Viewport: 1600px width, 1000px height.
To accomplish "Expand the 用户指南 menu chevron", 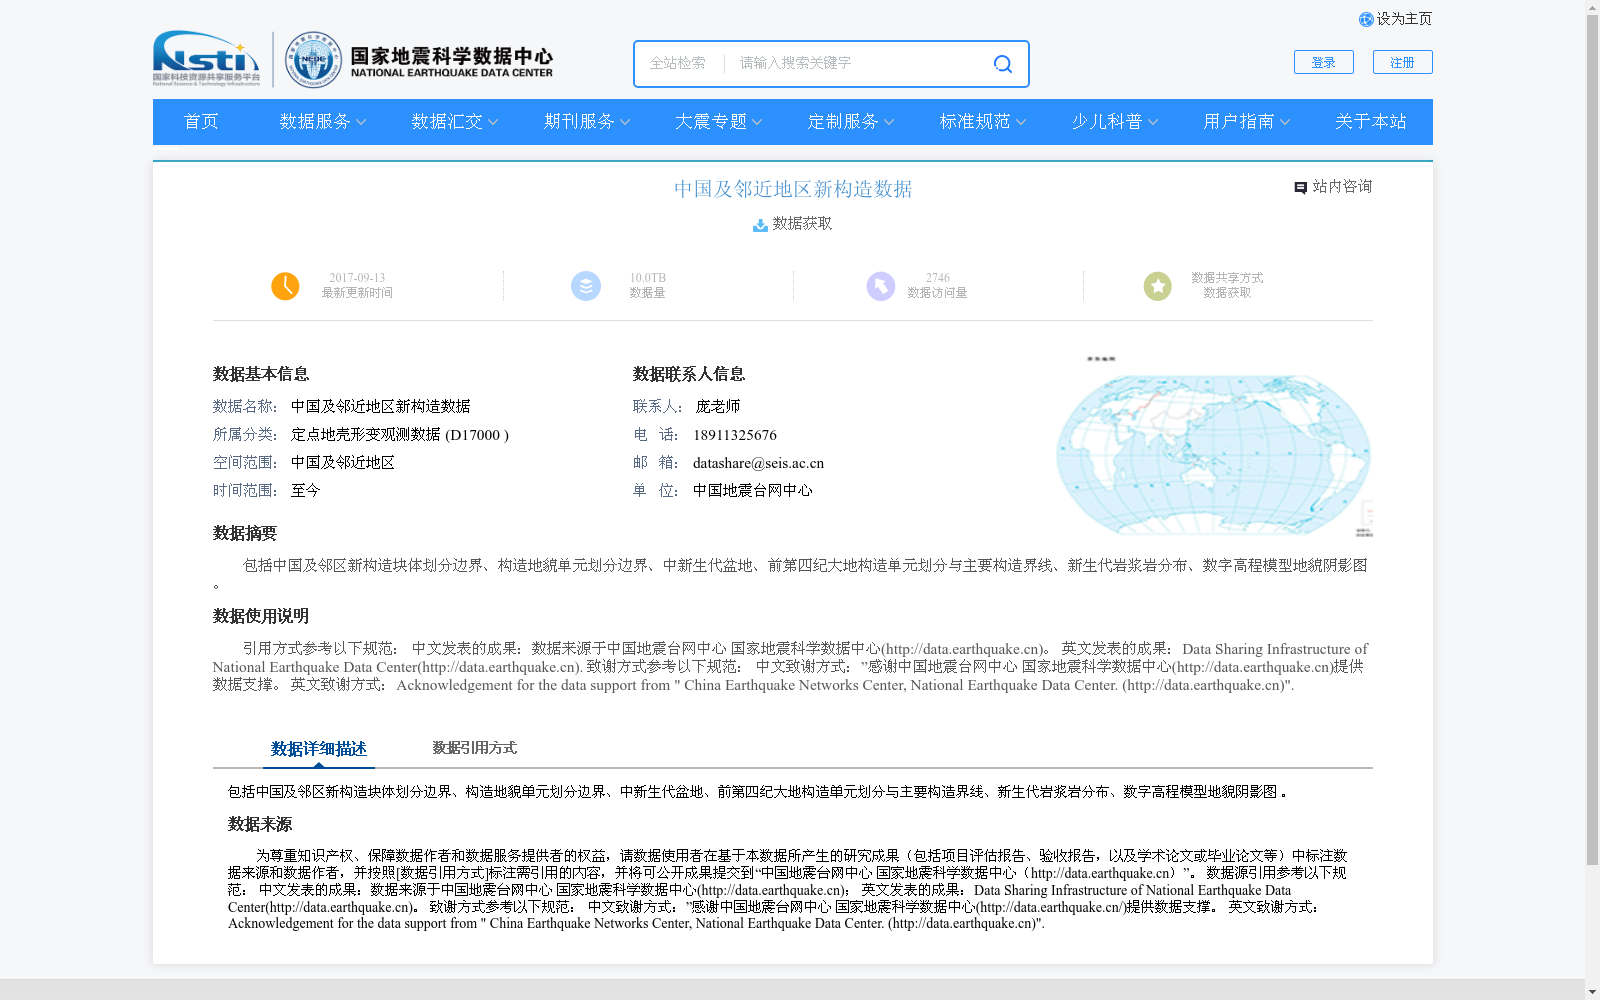I will pos(1285,122).
